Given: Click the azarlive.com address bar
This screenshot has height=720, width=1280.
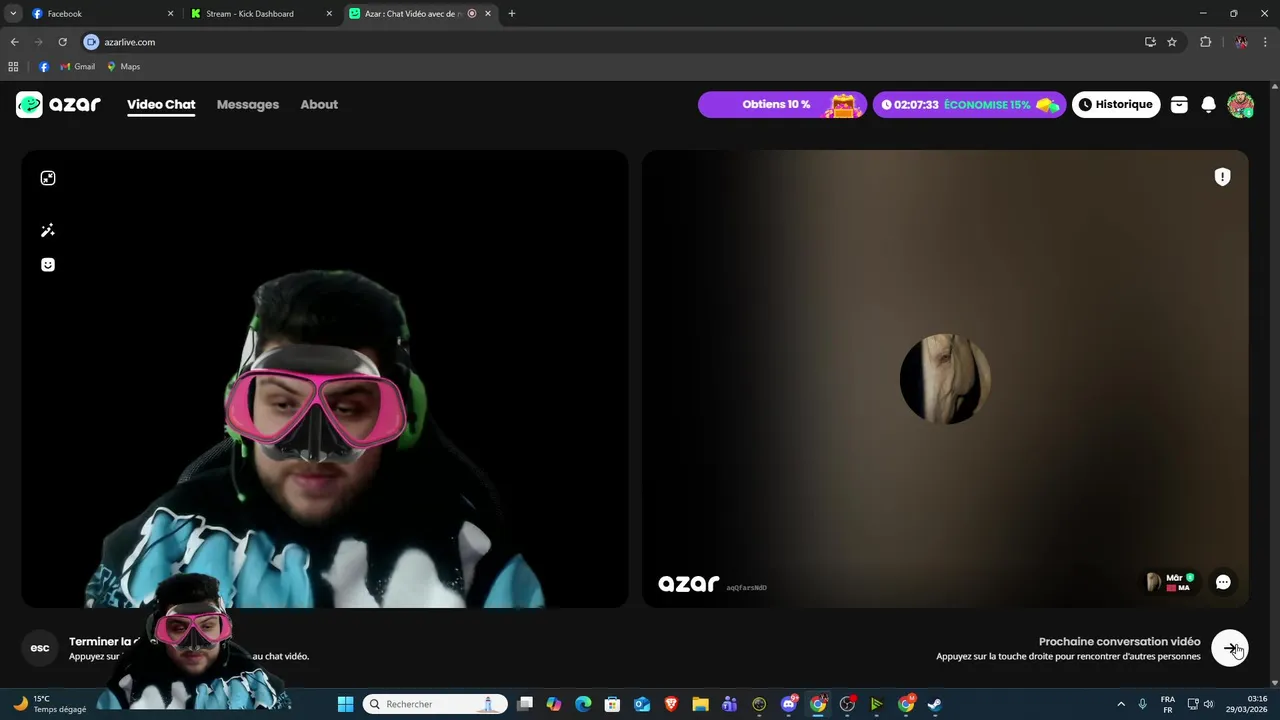Looking at the screenshot, I should click(610, 42).
